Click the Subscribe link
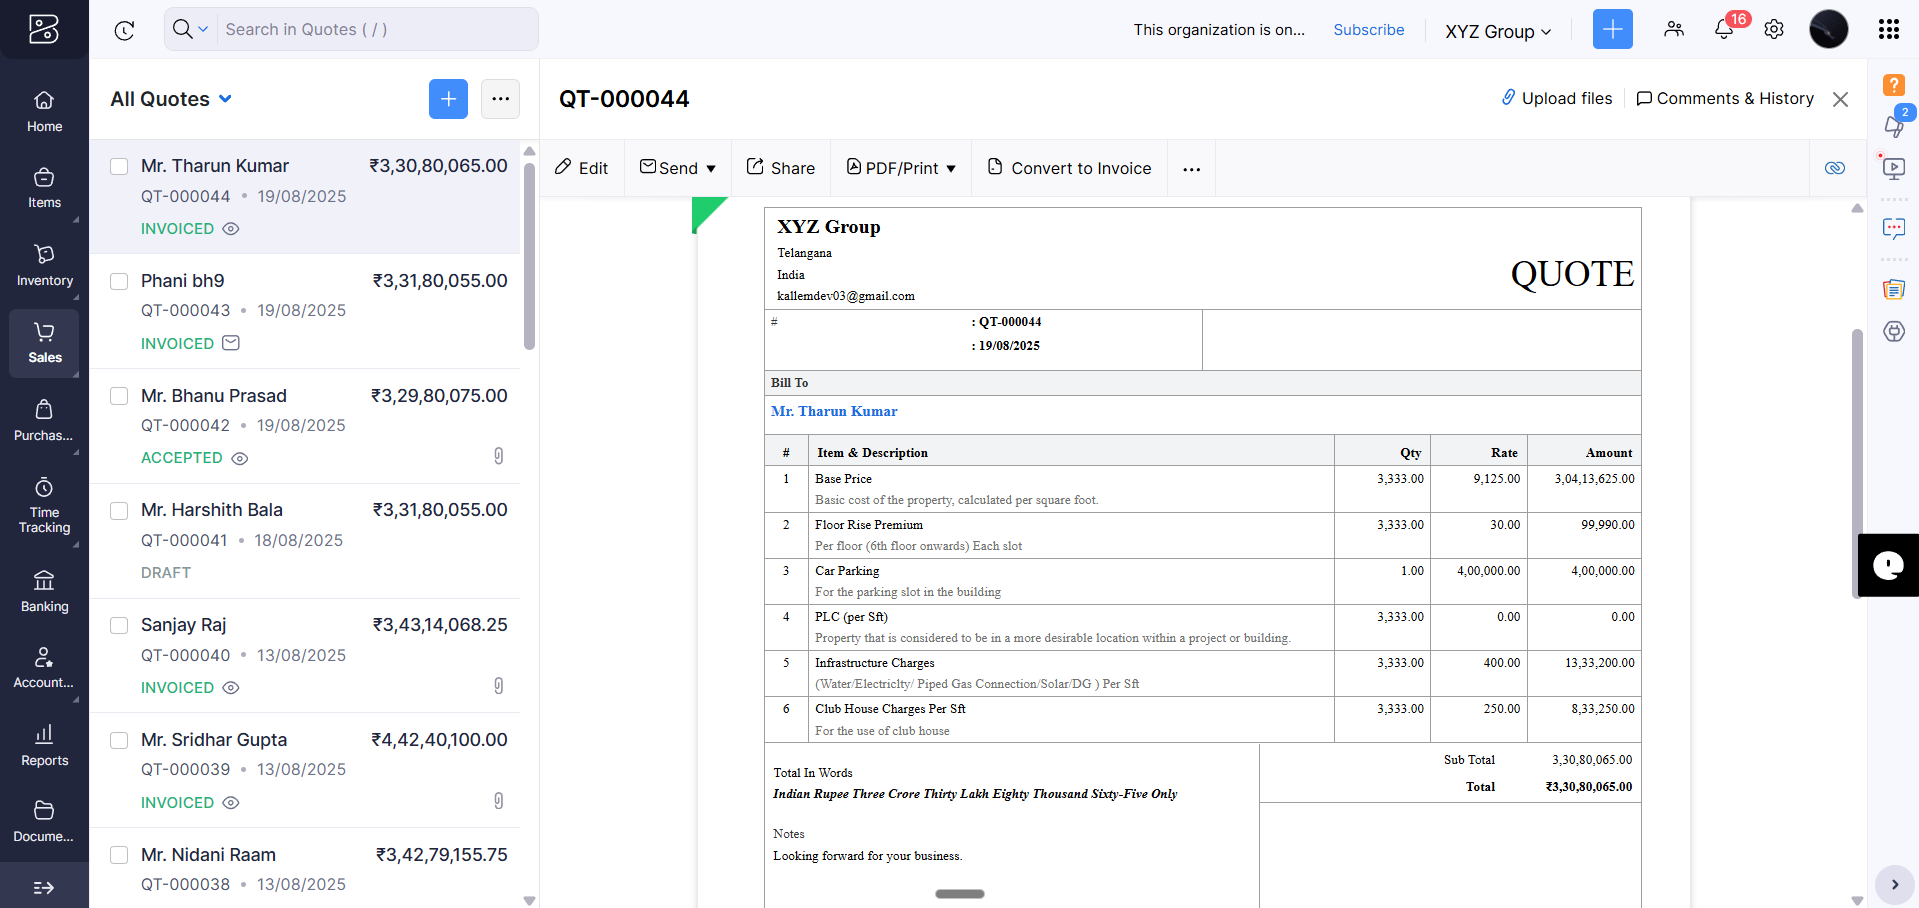 1368,30
